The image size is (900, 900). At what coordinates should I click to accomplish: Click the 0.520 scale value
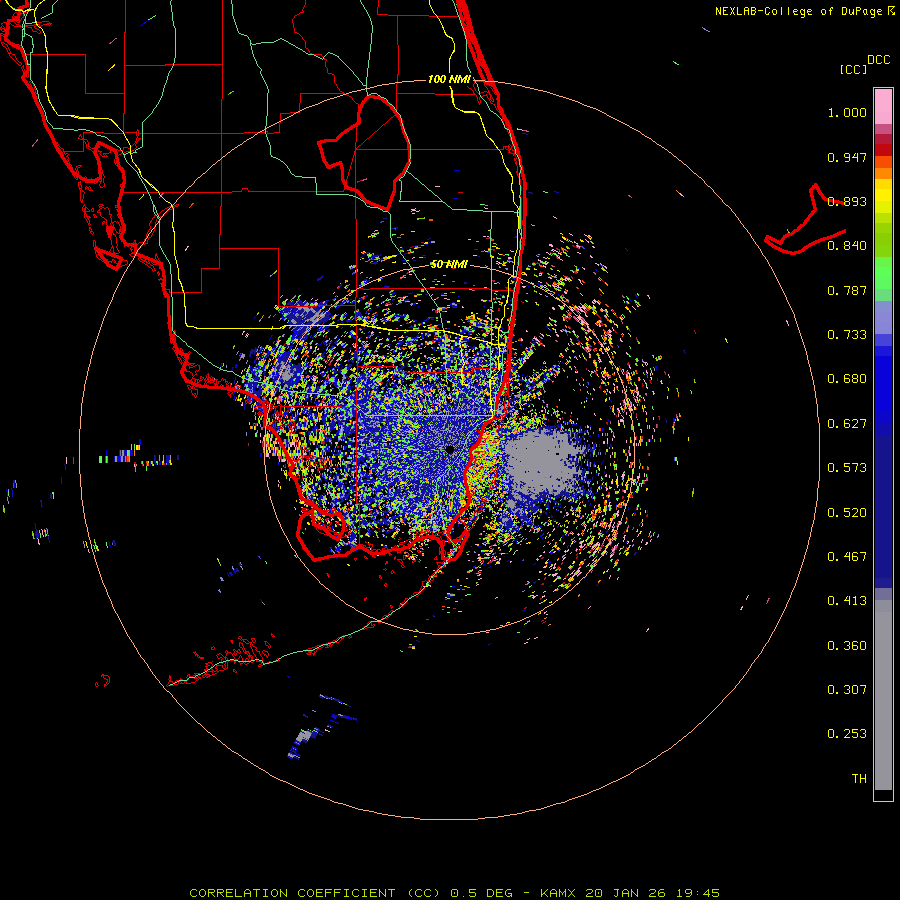click(847, 513)
